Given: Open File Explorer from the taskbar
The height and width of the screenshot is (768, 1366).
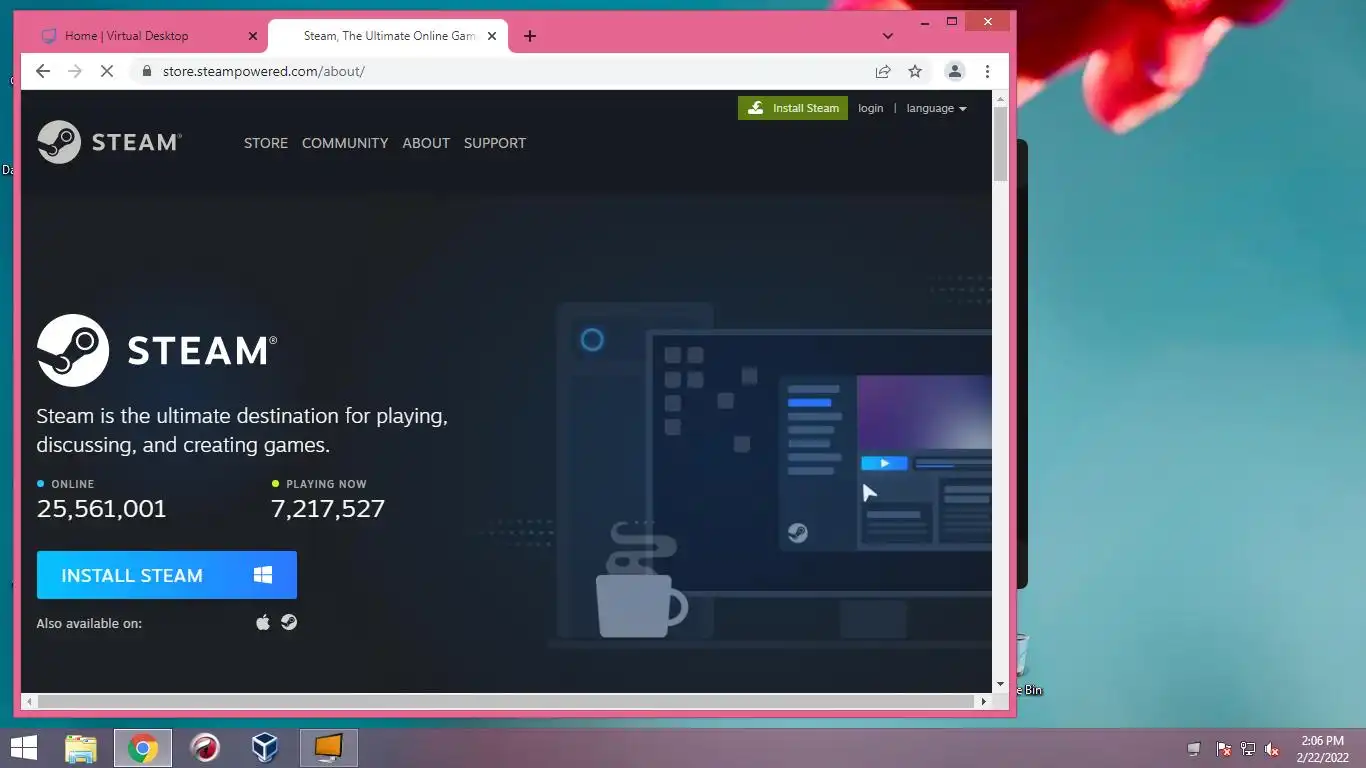Looking at the screenshot, I should pos(81,748).
